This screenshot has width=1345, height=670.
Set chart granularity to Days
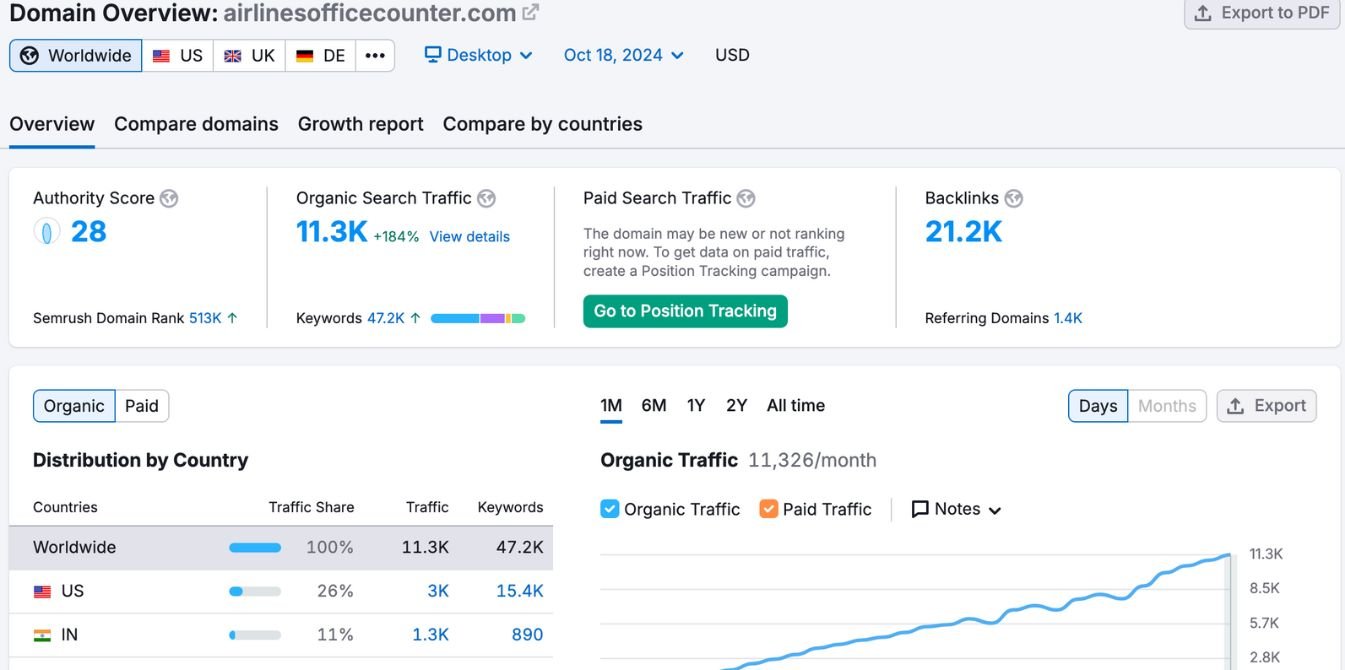(1098, 406)
